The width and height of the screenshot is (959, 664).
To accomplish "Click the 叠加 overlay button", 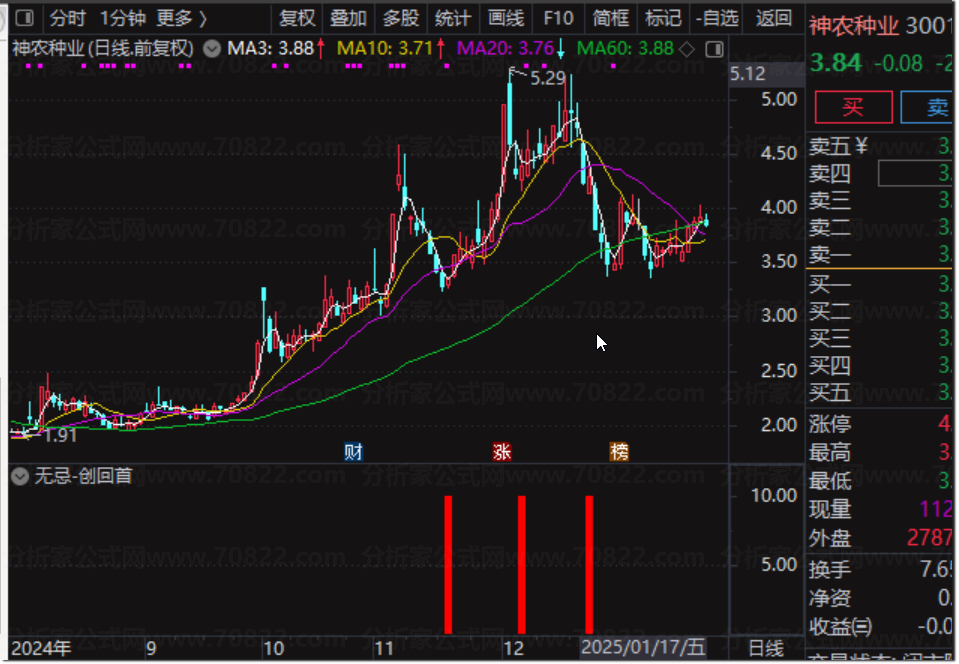I will [x=348, y=18].
